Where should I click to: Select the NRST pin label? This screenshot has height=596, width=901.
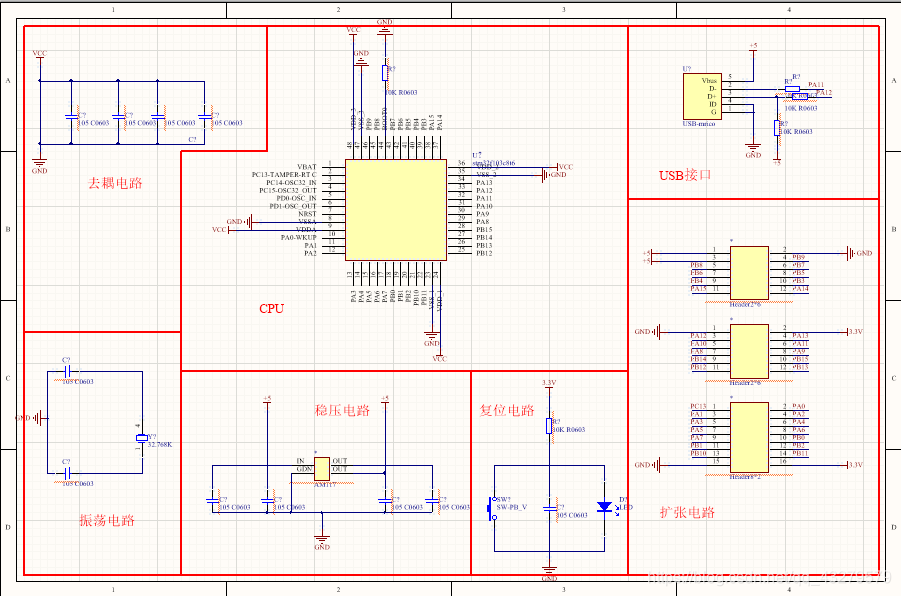pos(307,214)
